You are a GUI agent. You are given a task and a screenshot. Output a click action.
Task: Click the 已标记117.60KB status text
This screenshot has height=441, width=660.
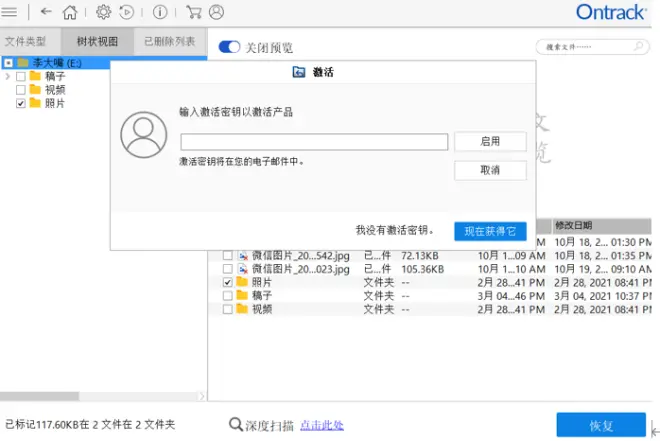coord(90,424)
